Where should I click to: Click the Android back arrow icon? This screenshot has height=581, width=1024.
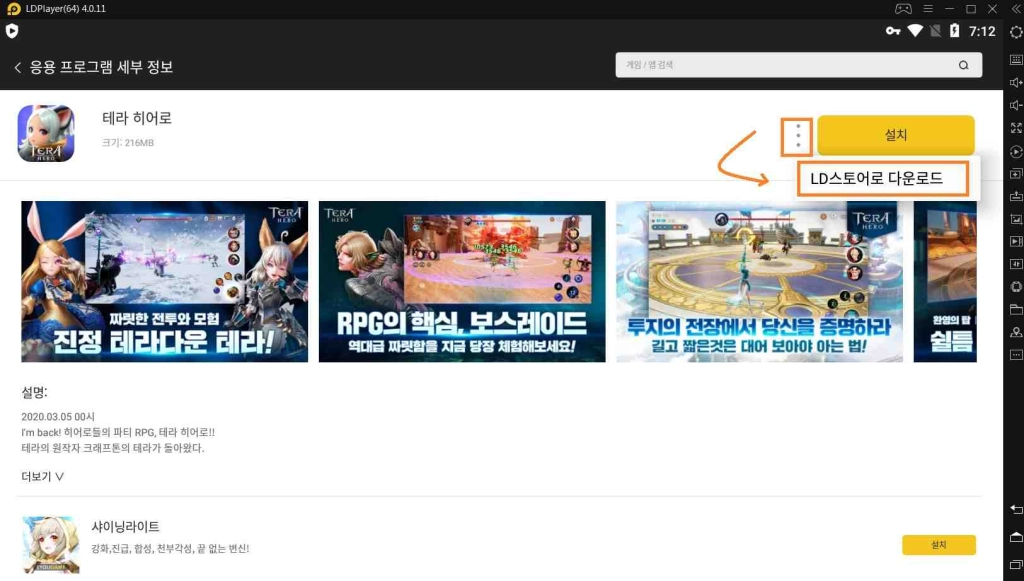pyautogui.click(x=1016, y=509)
